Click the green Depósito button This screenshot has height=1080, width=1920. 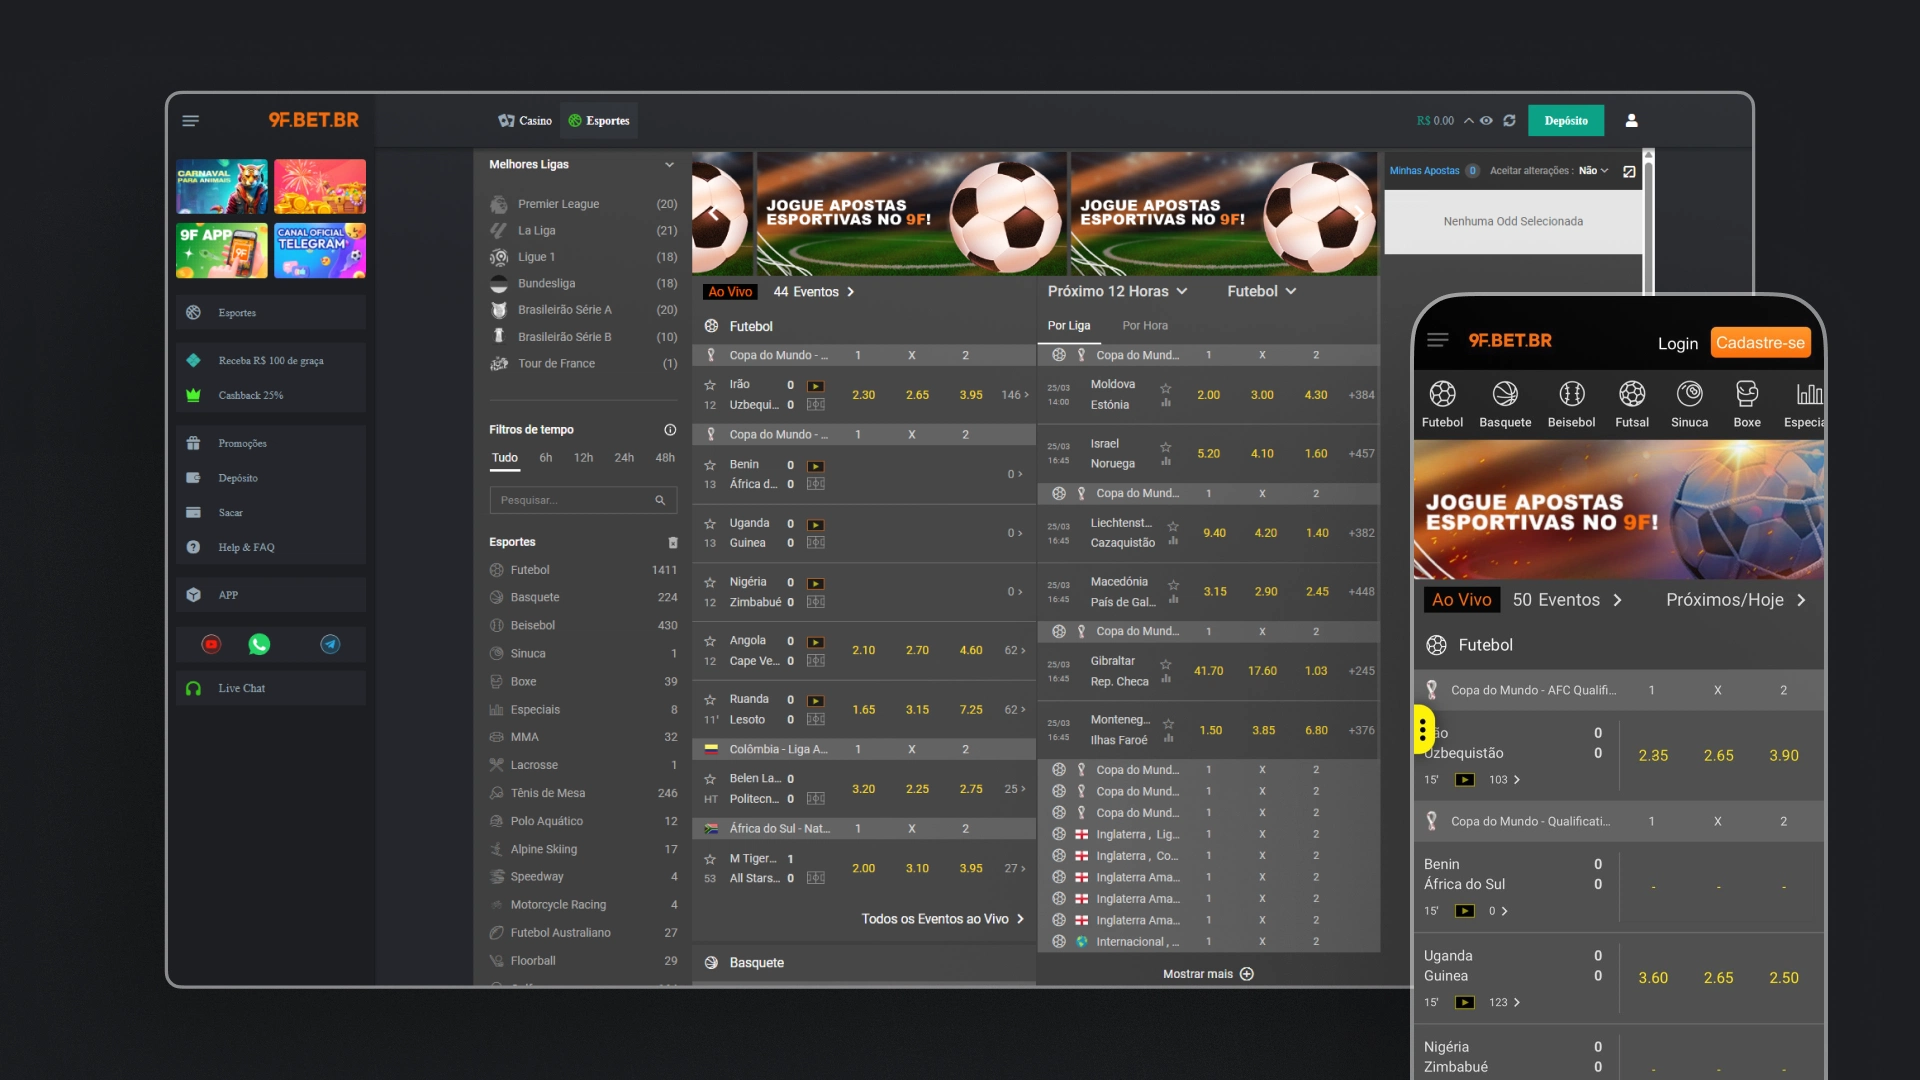click(1566, 121)
